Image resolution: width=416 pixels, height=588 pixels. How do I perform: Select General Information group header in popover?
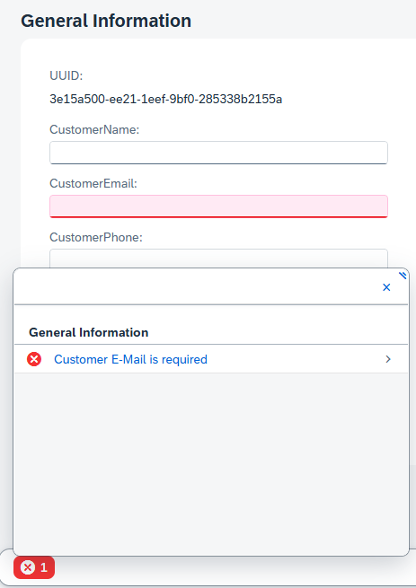click(89, 333)
